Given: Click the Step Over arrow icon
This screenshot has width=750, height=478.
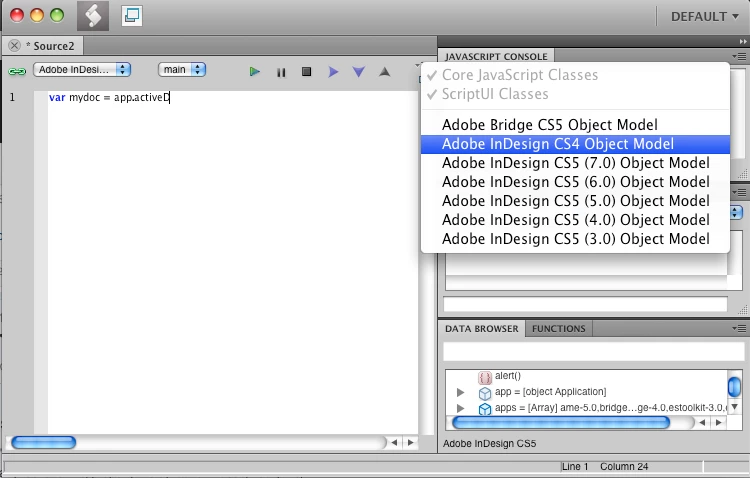Looking at the screenshot, I should (333, 72).
